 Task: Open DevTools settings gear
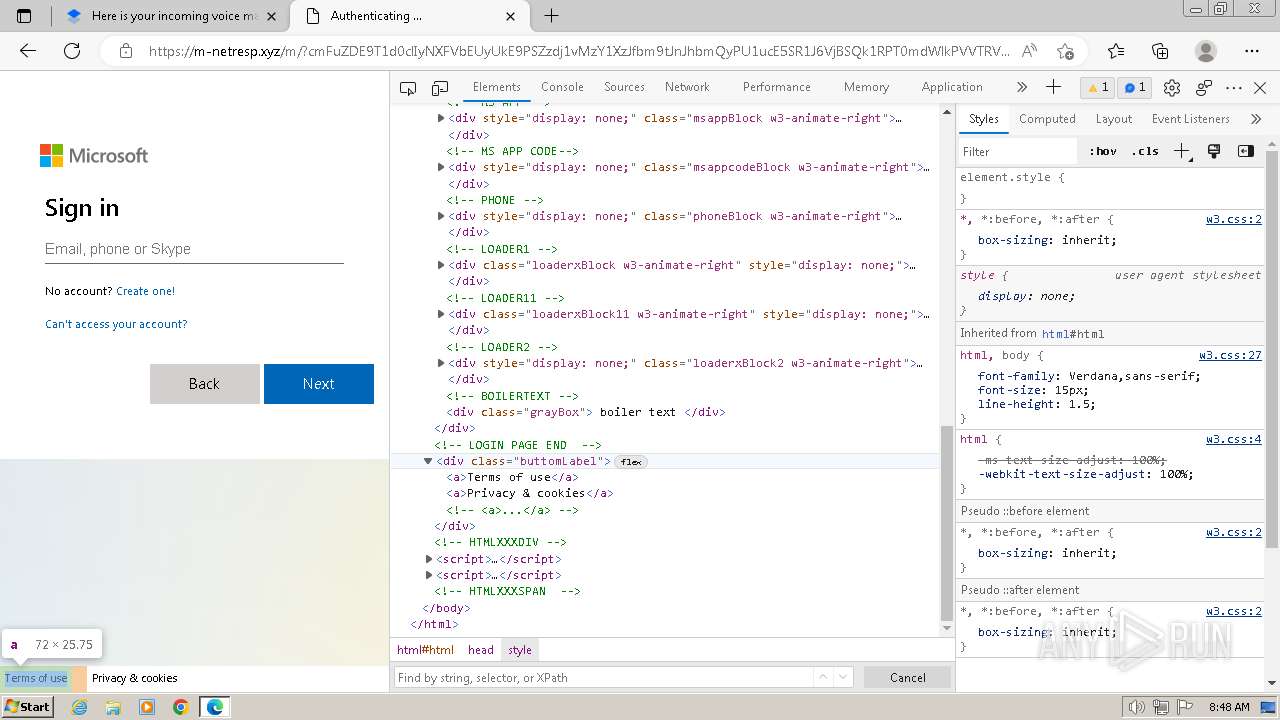[1172, 88]
